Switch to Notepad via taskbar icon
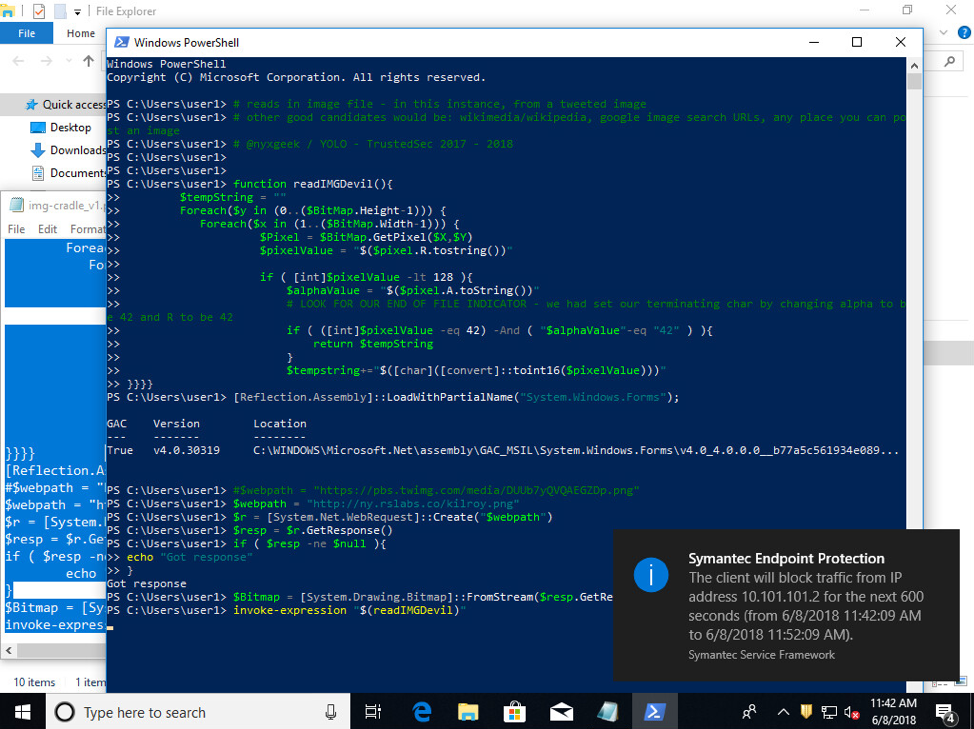974x729 pixels. click(x=608, y=712)
